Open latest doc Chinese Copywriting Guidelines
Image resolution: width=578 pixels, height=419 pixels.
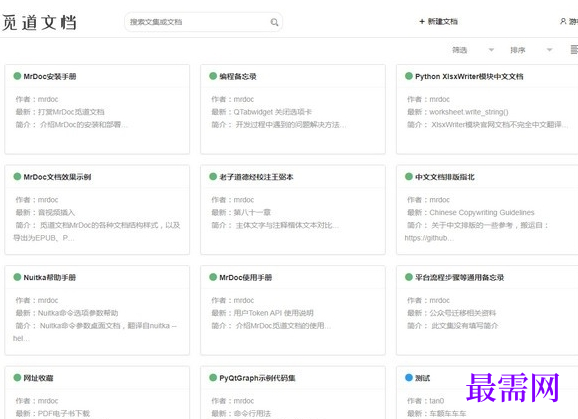click(482, 213)
